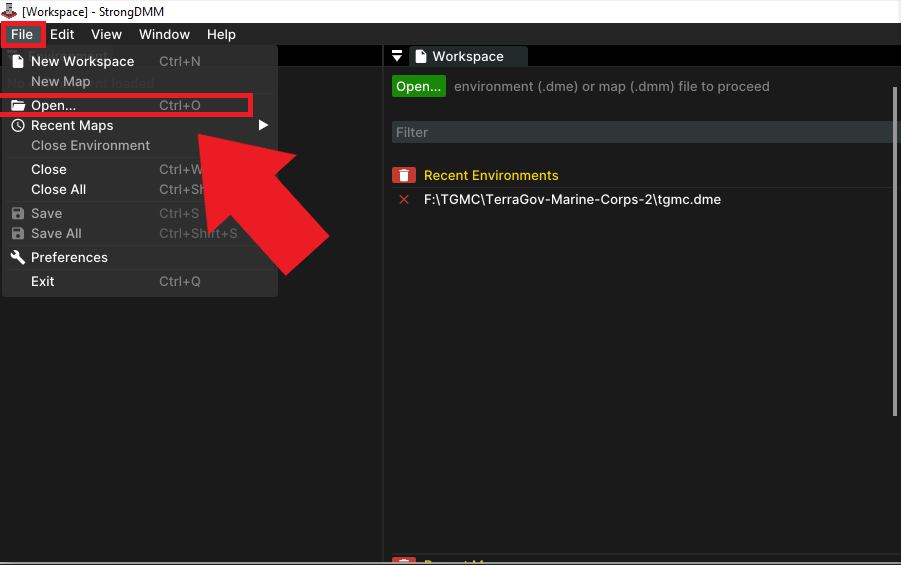Click the green Open... button
The width and height of the screenshot is (901, 565).
pos(418,86)
